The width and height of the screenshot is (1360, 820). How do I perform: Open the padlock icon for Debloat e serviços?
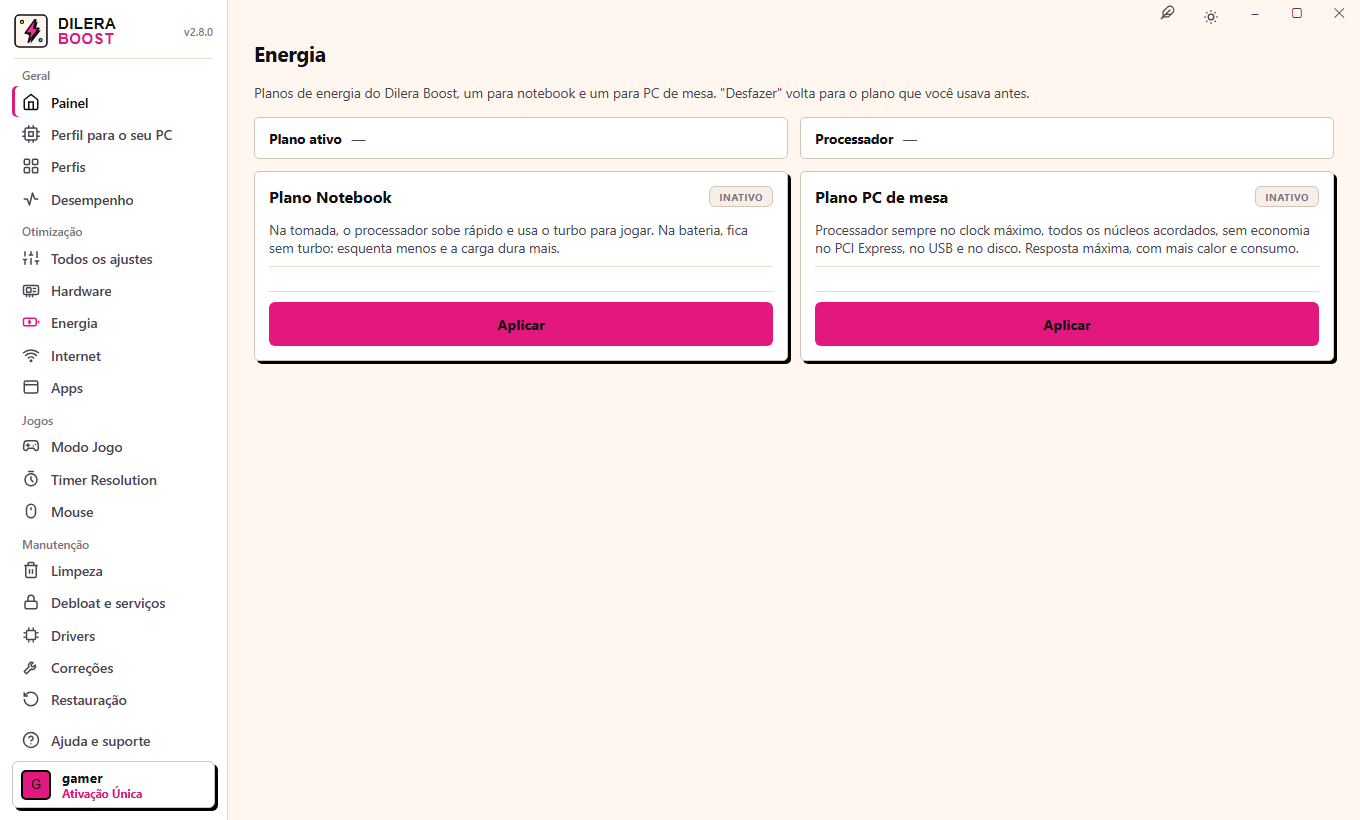(31, 603)
